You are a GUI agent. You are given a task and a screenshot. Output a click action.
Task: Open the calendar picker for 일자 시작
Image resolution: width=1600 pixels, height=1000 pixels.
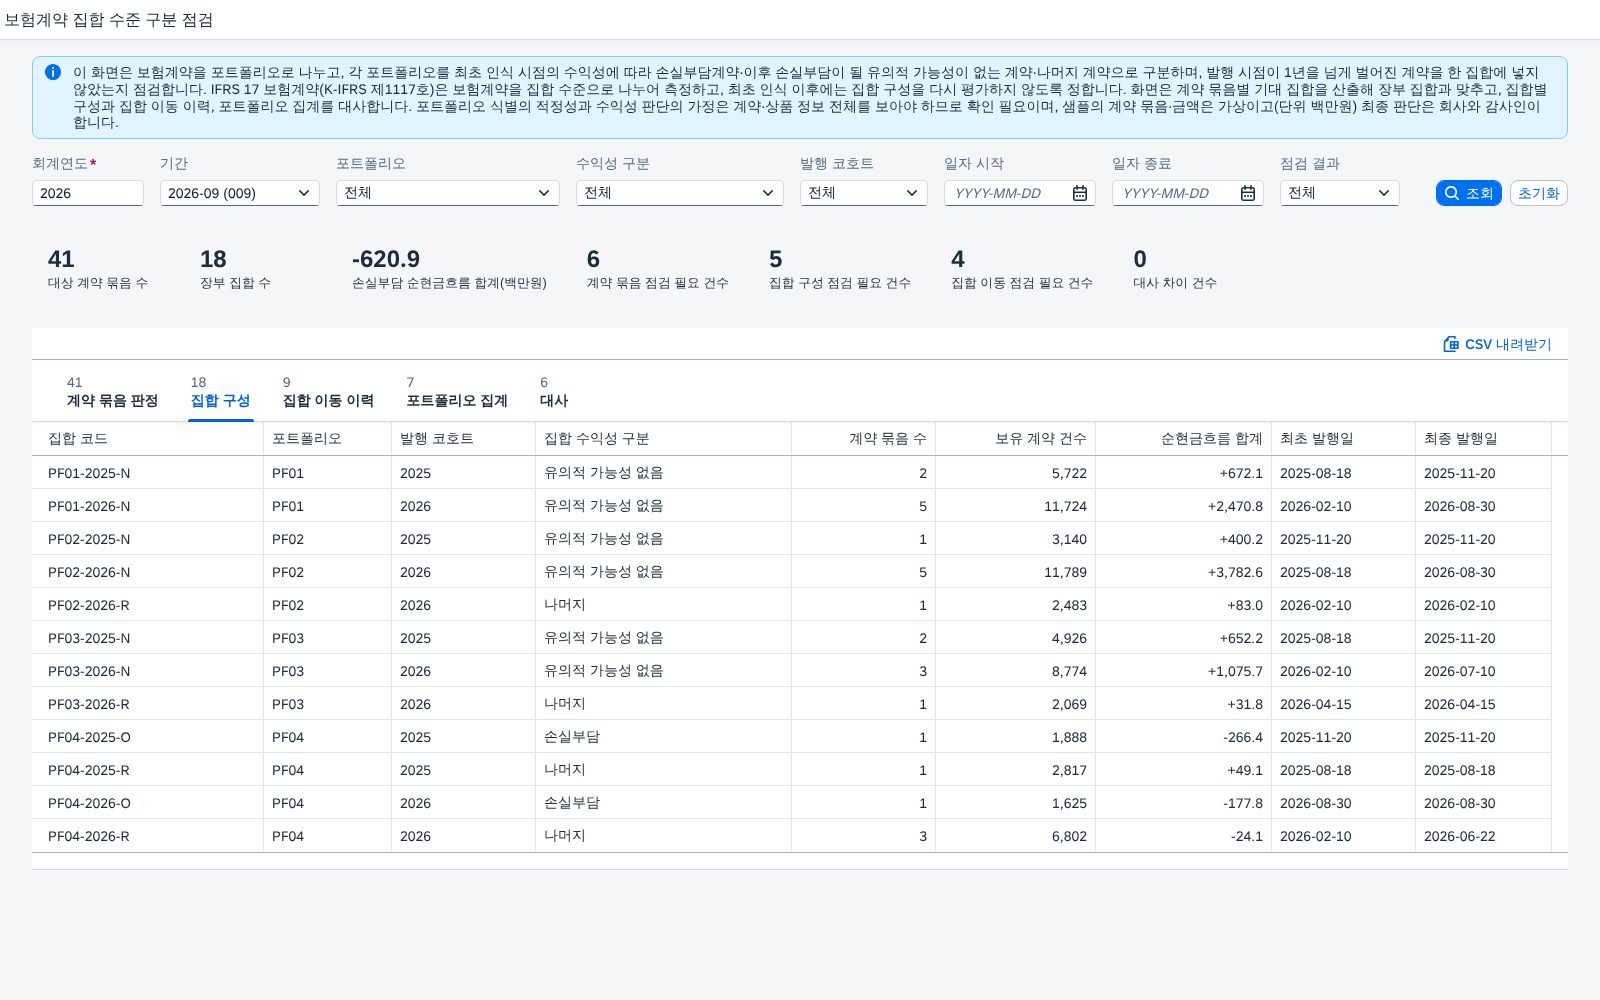click(1080, 193)
